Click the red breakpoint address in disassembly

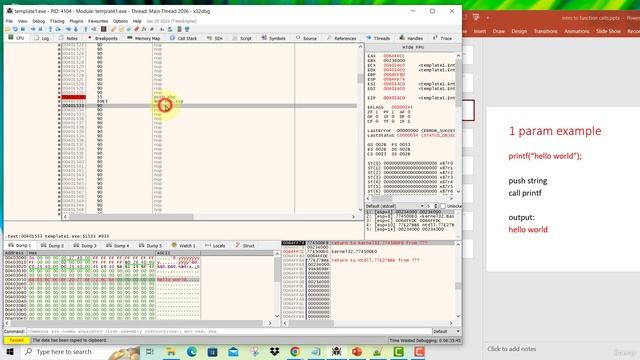click(74, 97)
